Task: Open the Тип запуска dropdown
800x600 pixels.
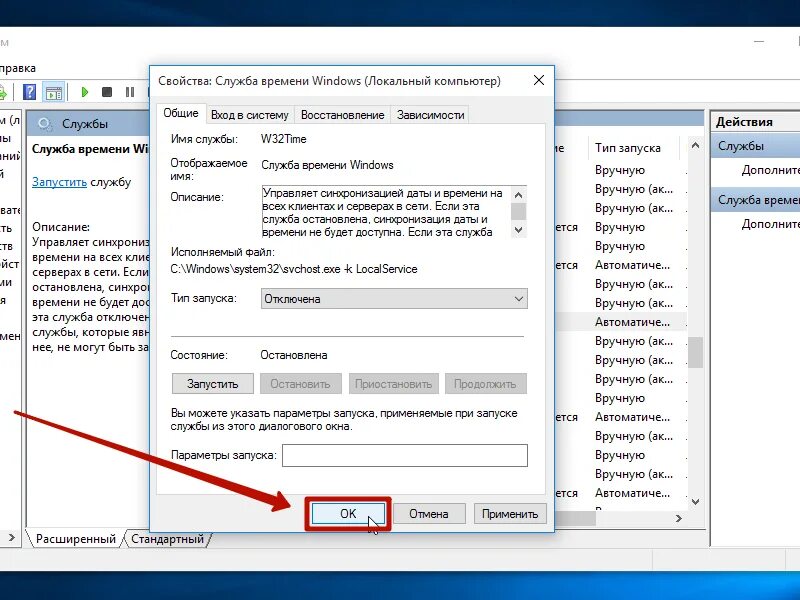Action: 394,299
